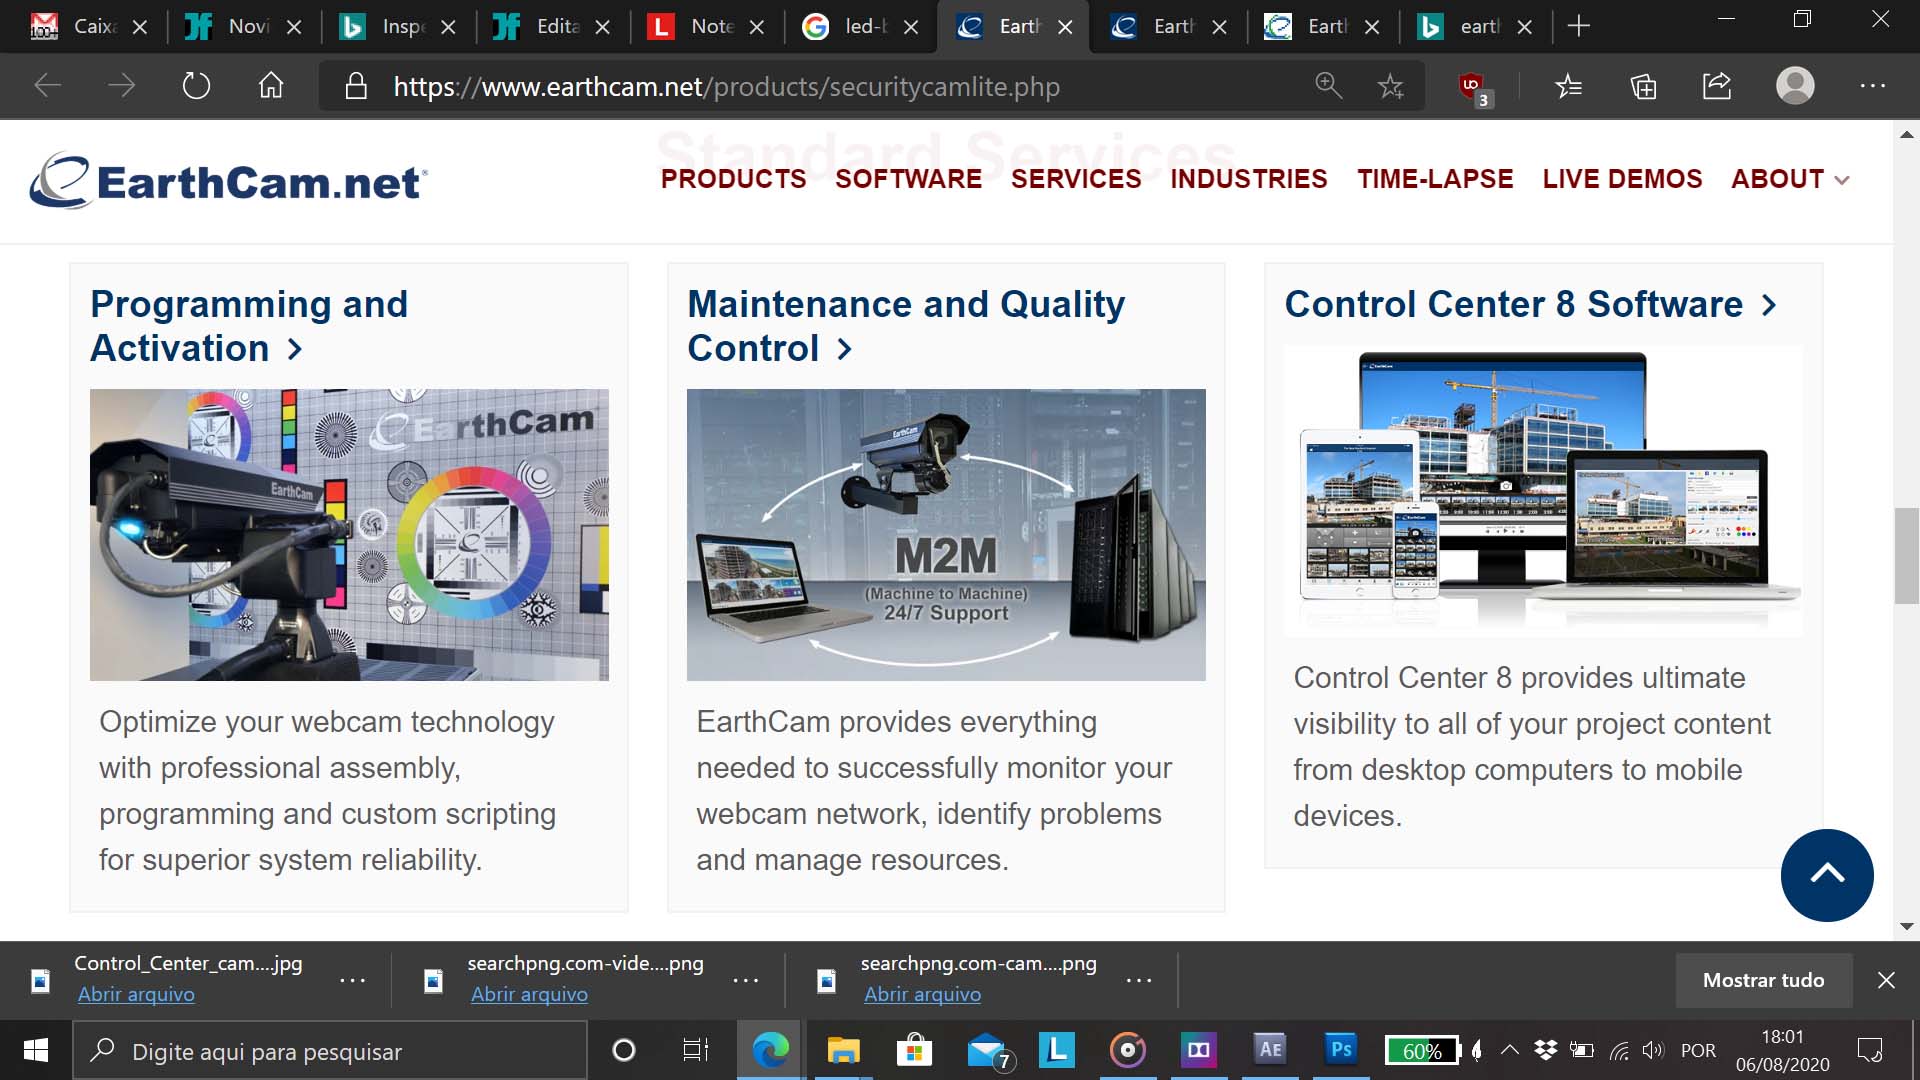Click the blue scroll-to-top button

[x=1827, y=875]
